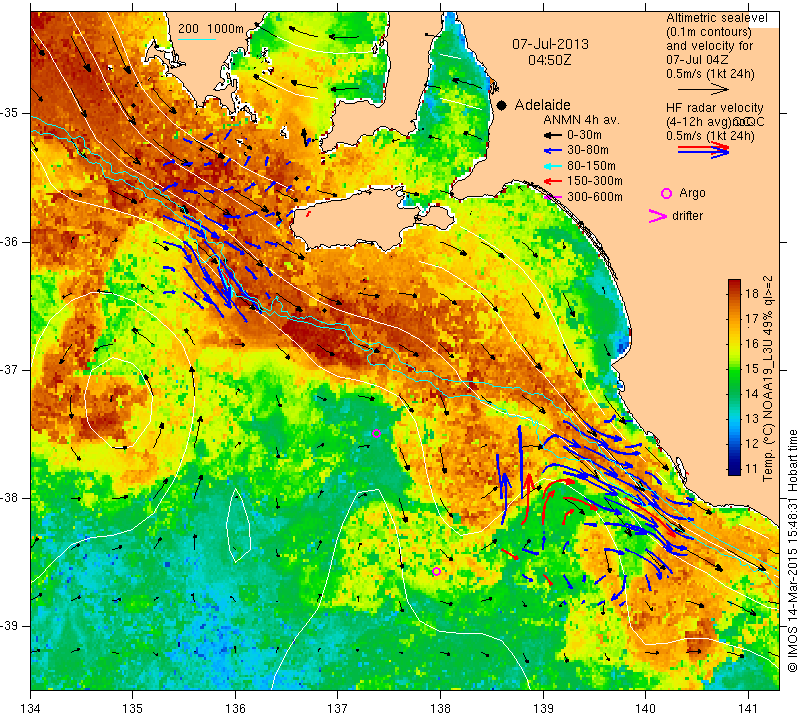Viewport: 800px width, 720px height.
Task: Click the cyan arrow beside 80-150m legend entry
Action: [551, 166]
